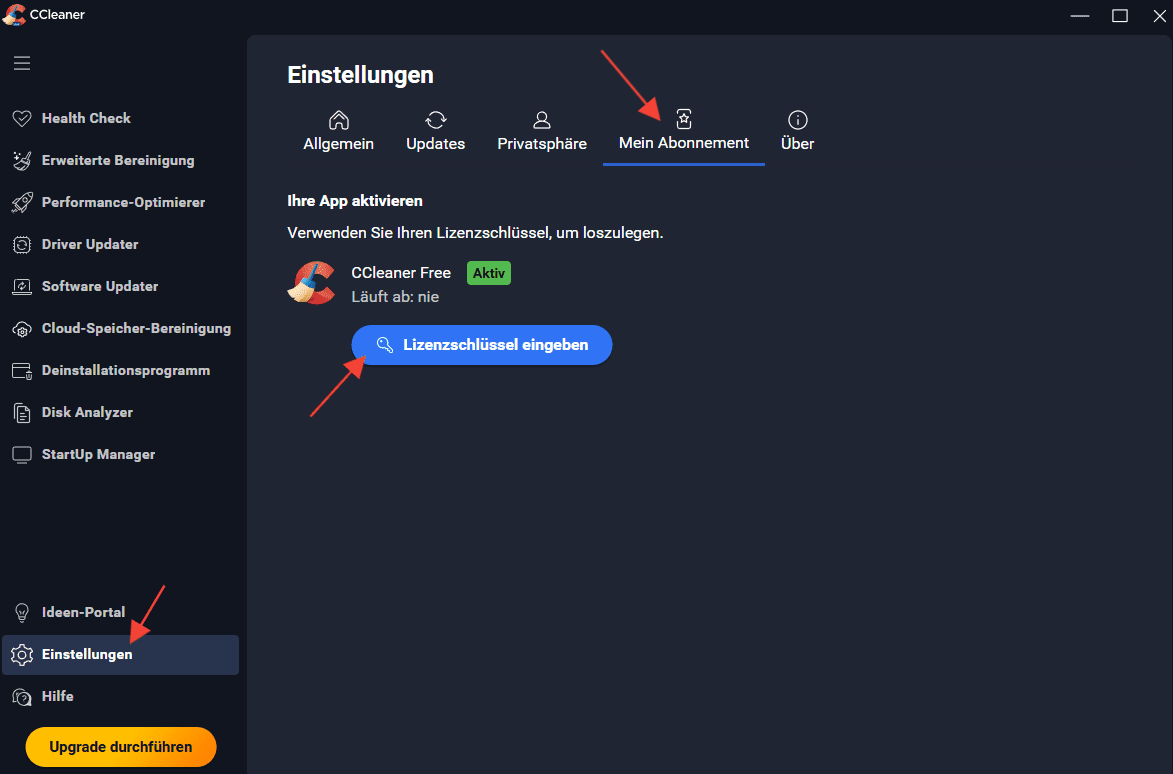Click the Health Check heart icon
Image resolution: width=1173 pixels, height=774 pixels.
click(x=22, y=118)
